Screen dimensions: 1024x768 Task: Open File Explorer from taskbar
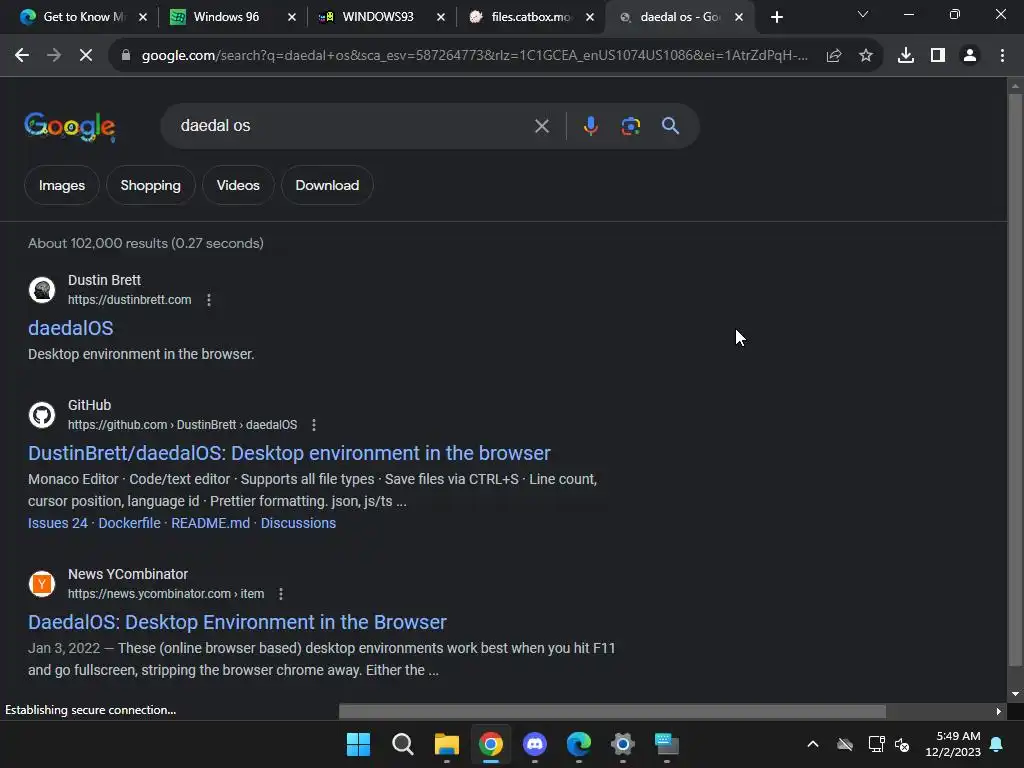click(x=447, y=744)
